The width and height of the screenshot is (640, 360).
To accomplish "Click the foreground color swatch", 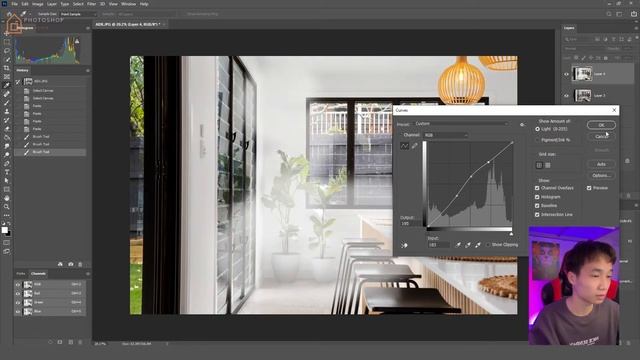I will click(x=4, y=230).
